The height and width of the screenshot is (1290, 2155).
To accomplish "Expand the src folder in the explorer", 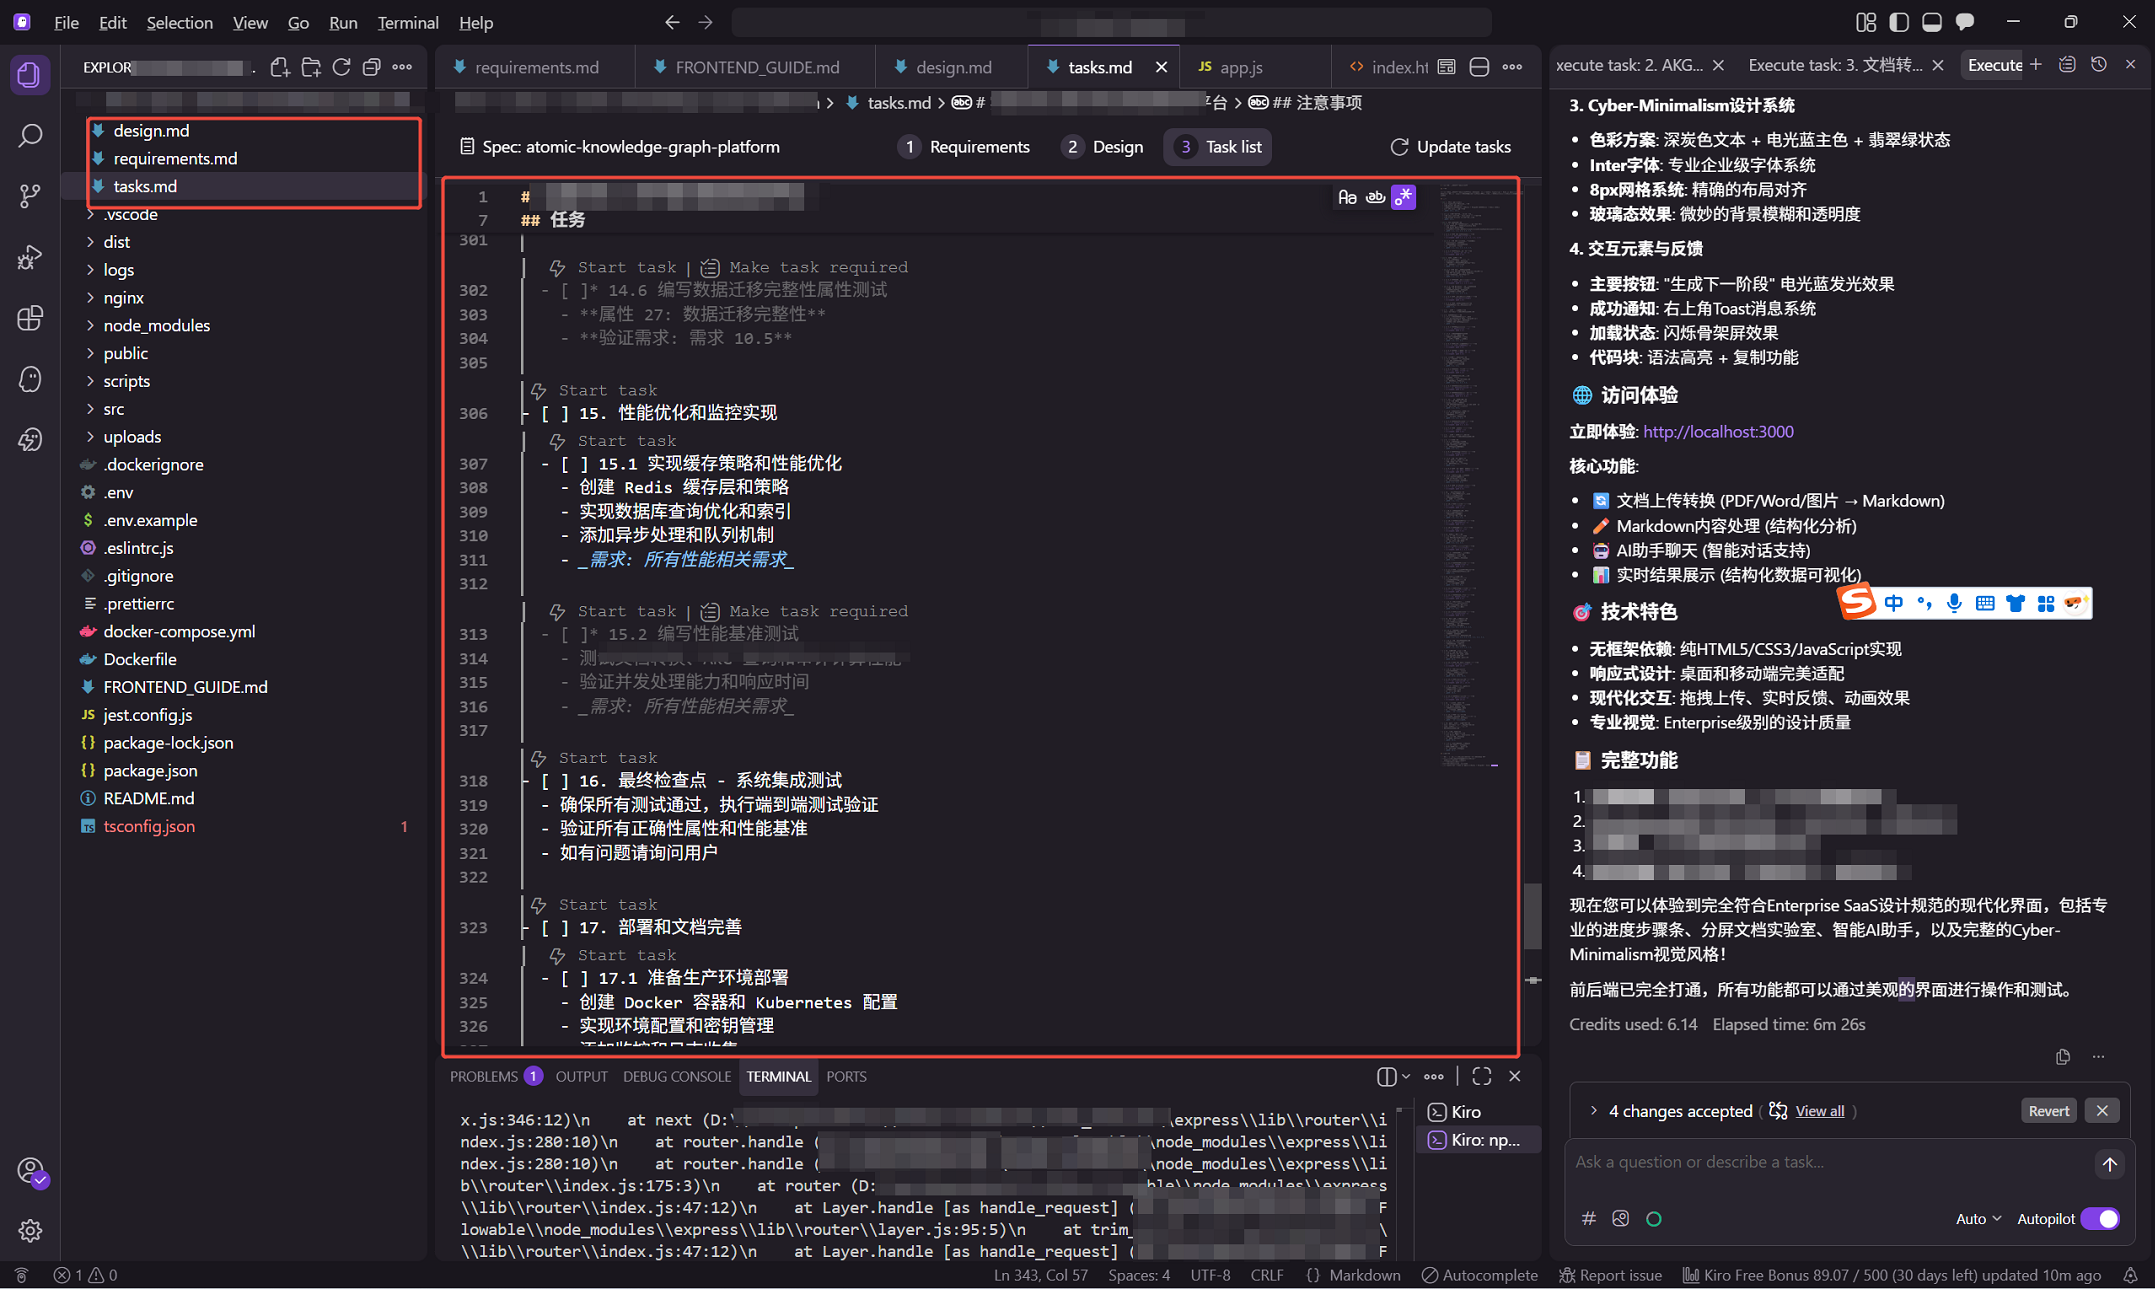I will click(x=113, y=408).
